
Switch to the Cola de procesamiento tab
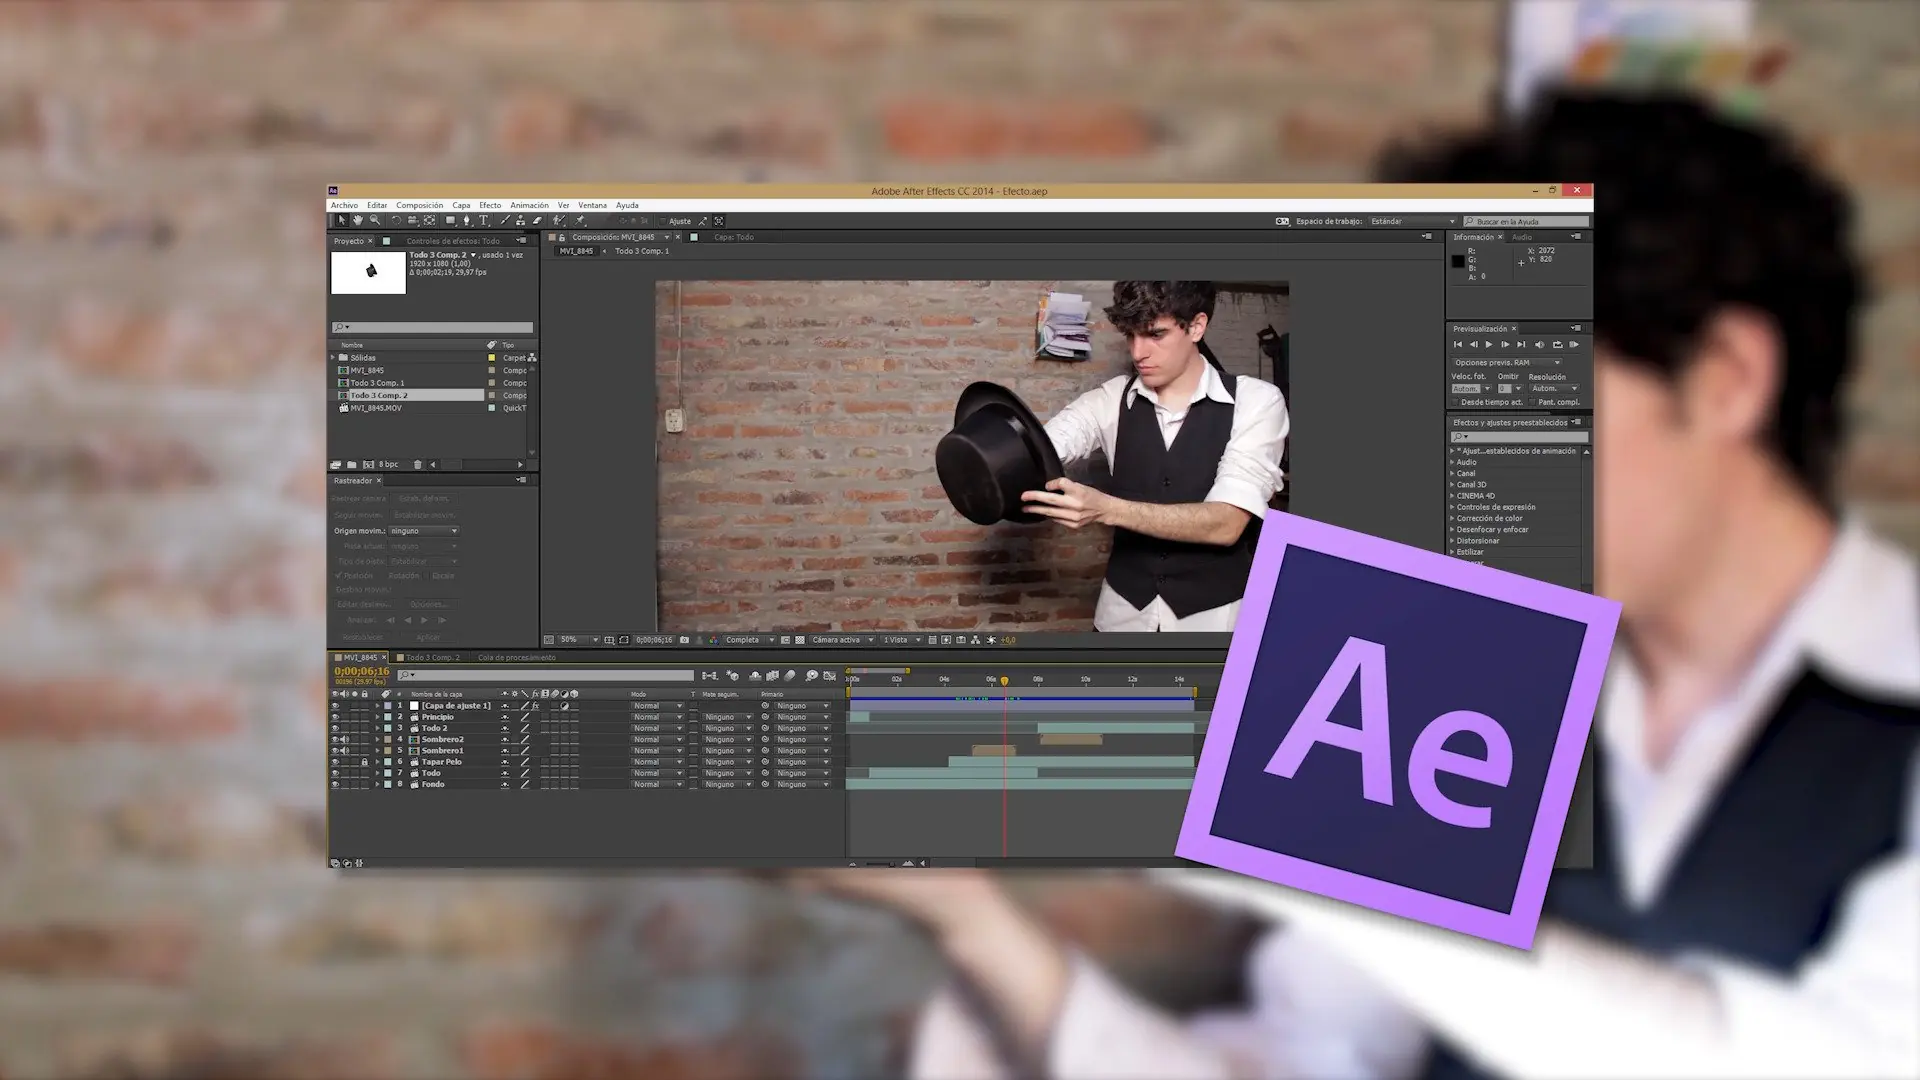517,658
